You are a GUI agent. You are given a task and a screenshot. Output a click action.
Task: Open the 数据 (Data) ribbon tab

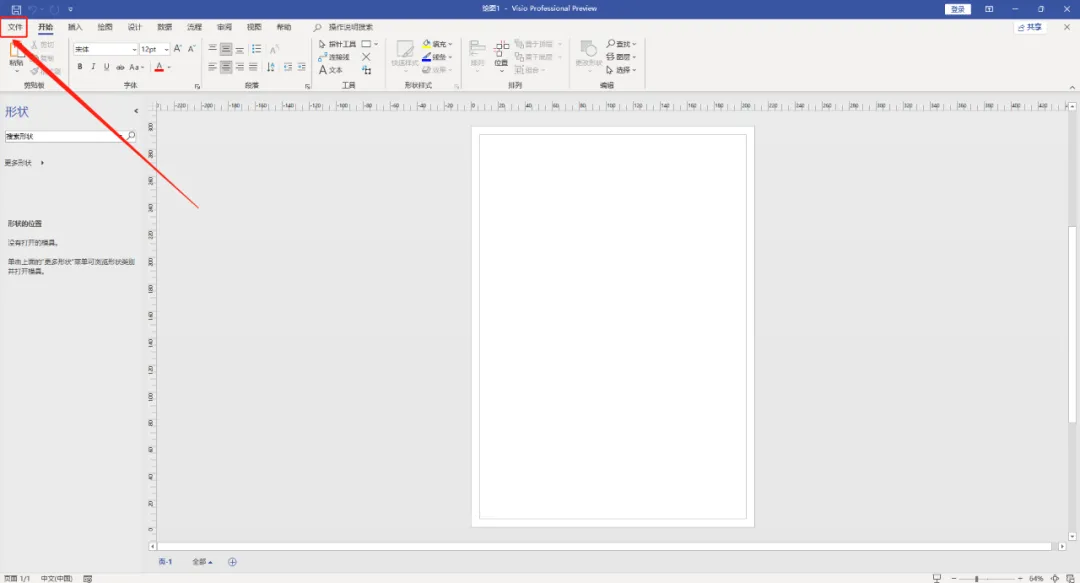165,28
